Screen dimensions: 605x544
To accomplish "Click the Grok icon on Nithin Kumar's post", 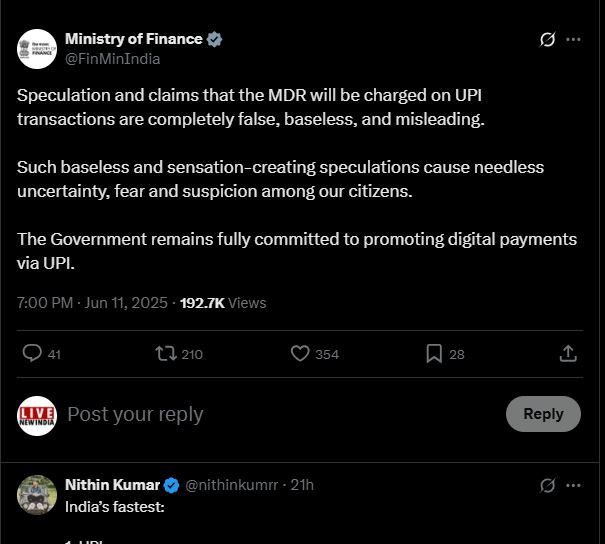I will pyautogui.click(x=547, y=485).
